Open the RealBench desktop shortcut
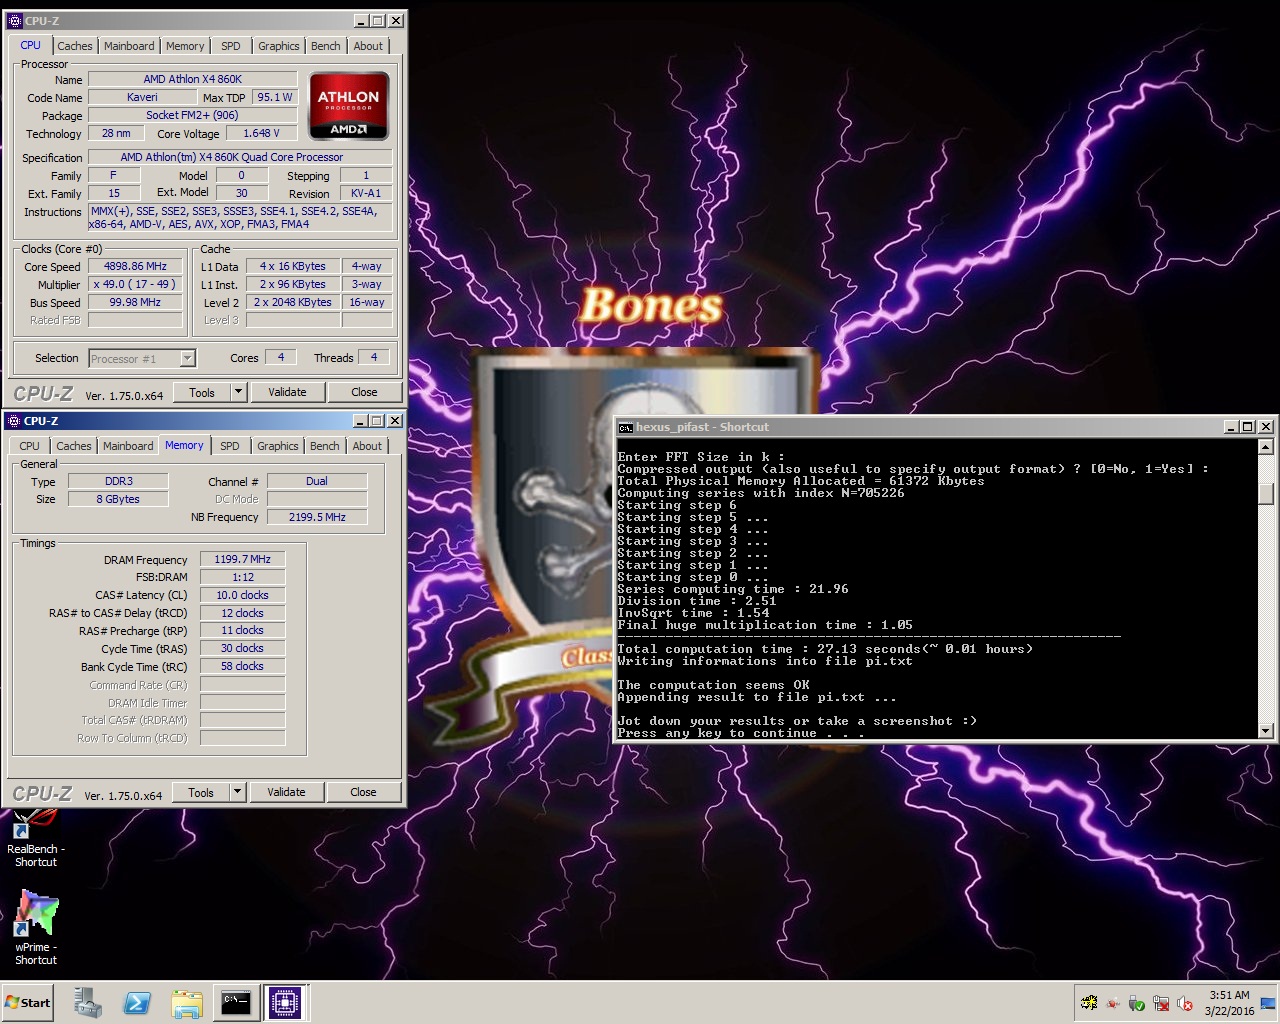This screenshot has width=1280, height=1024. (35, 838)
